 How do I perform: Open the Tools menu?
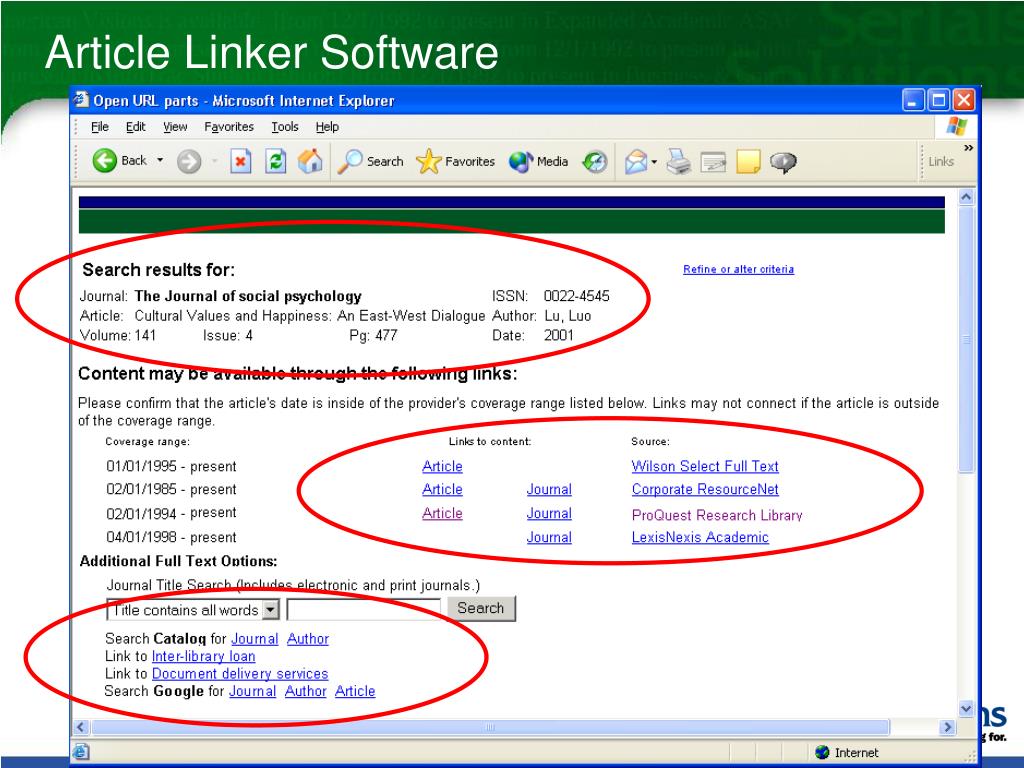point(285,127)
